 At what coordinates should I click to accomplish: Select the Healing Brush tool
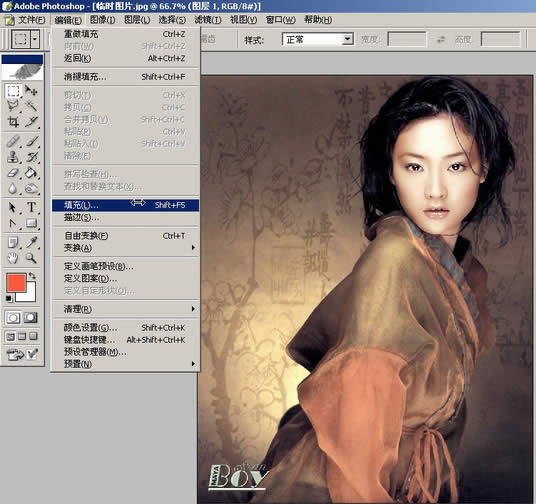tap(13, 141)
